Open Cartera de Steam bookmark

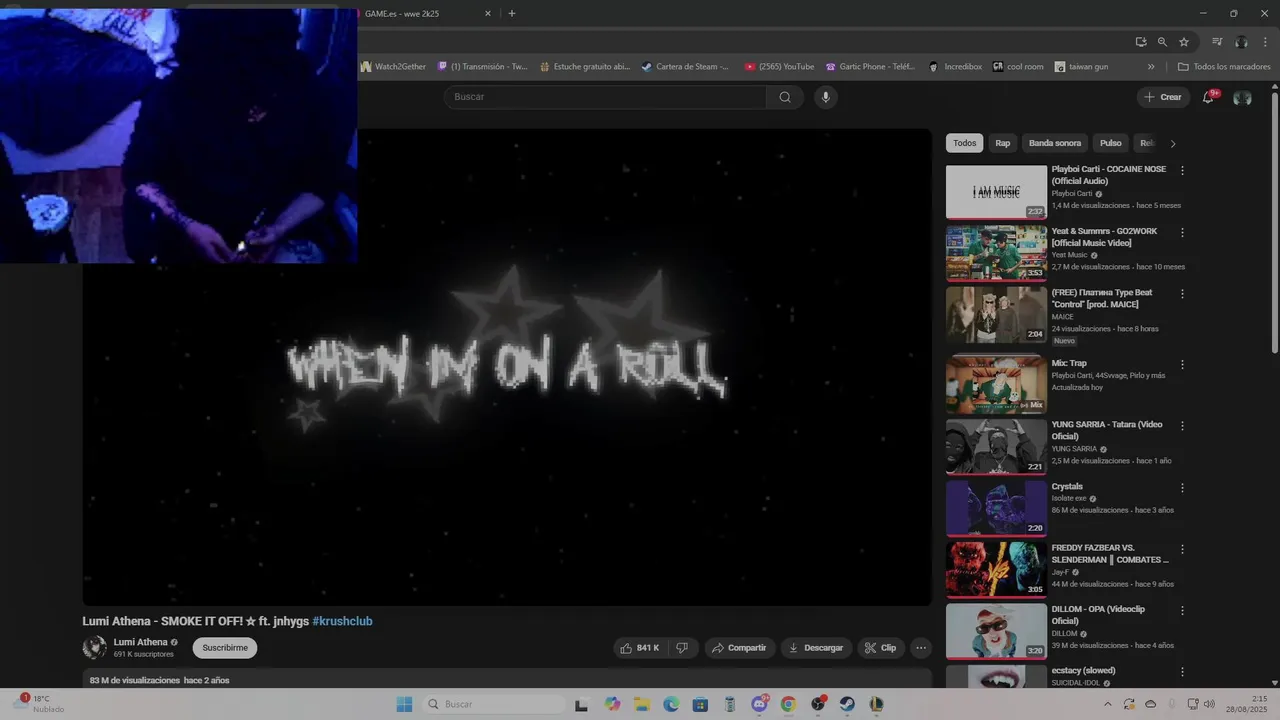[685, 67]
